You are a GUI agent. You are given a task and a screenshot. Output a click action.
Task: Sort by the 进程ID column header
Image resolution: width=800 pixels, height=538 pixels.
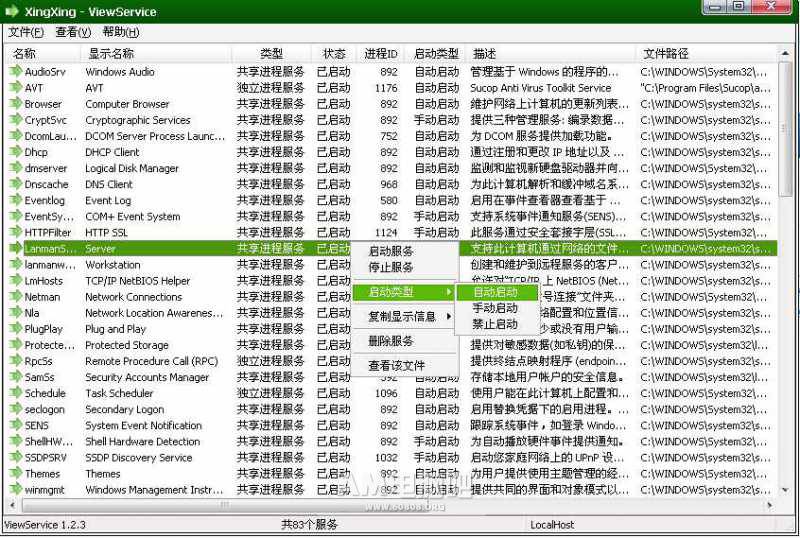pyautogui.click(x=381, y=53)
